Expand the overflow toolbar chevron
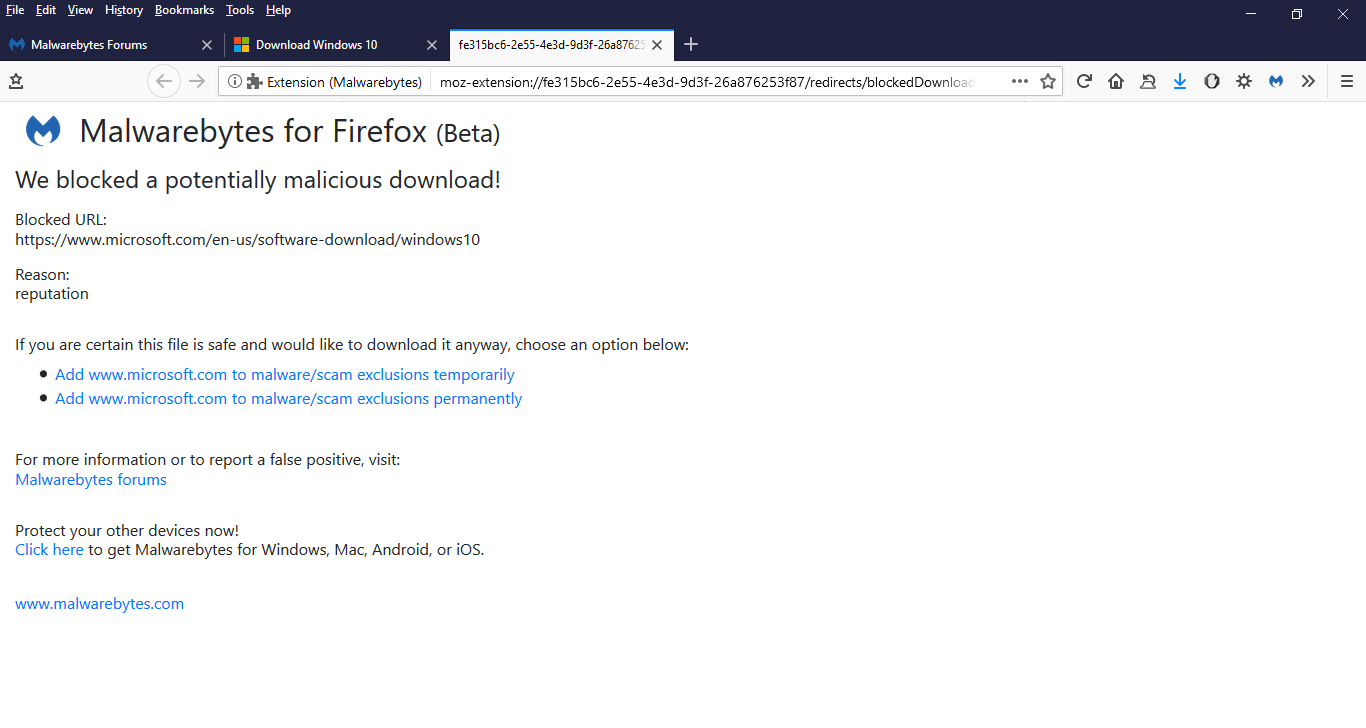Image resolution: width=1366 pixels, height=728 pixels. pyautogui.click(x=1308, y=81)
